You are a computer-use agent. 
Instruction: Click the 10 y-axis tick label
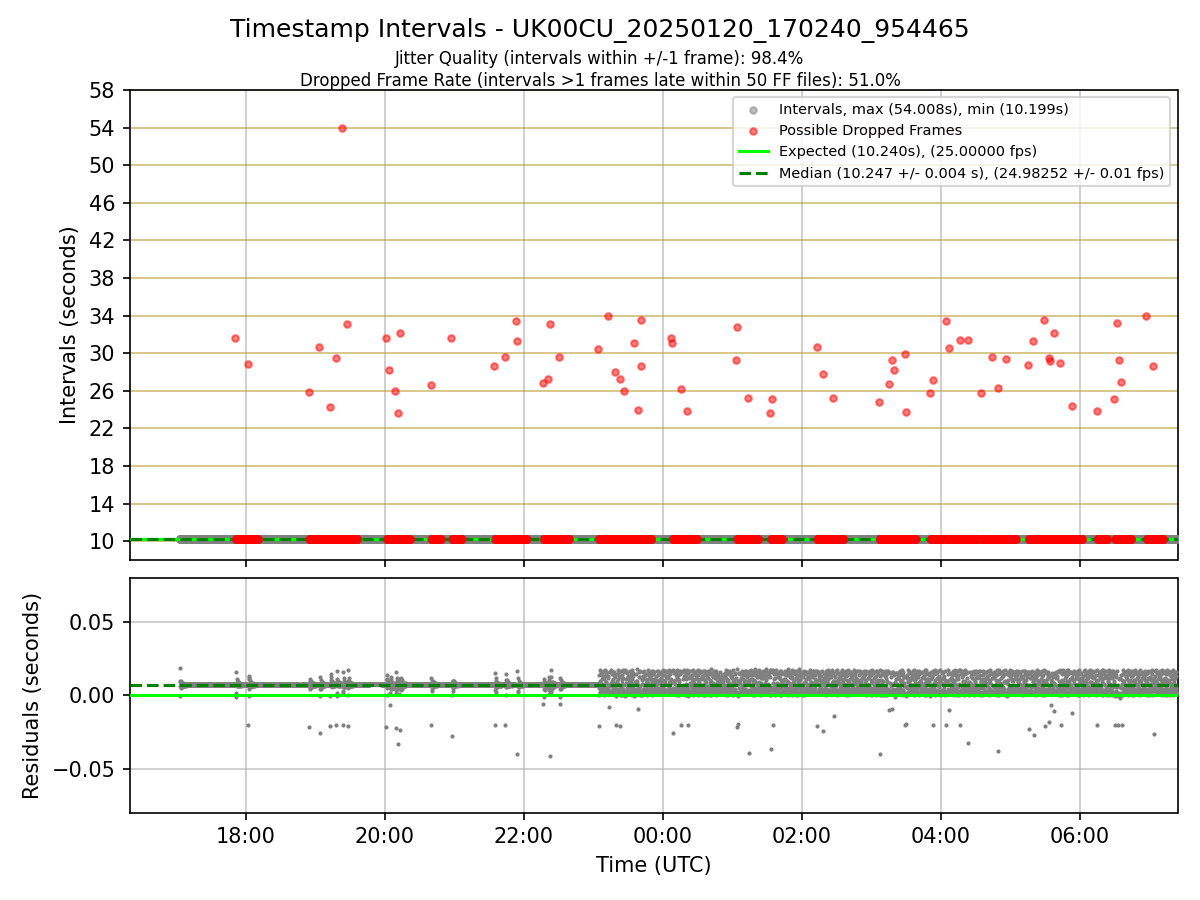point(105,541)
